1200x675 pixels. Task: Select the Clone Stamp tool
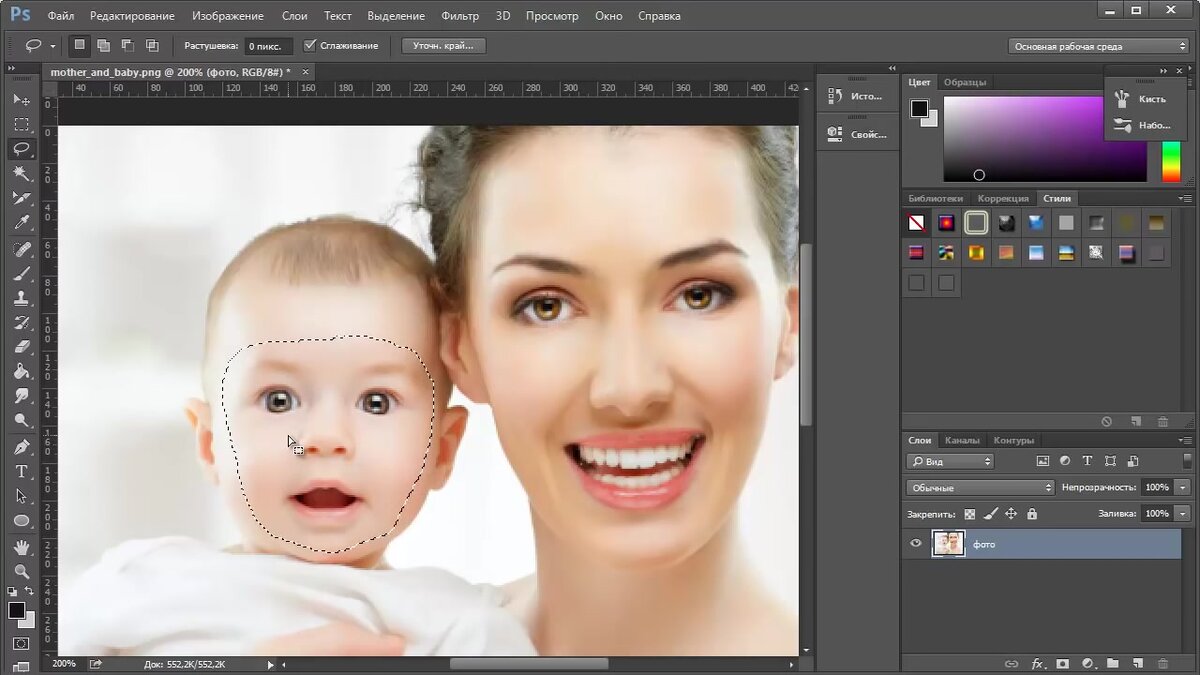point(21,298)
